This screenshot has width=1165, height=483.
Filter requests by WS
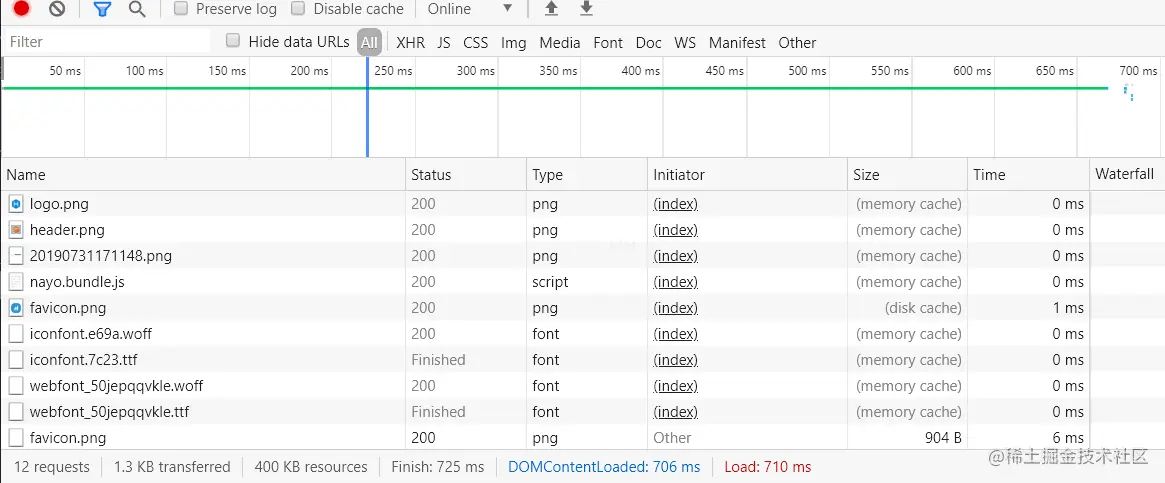click(685, 42)
